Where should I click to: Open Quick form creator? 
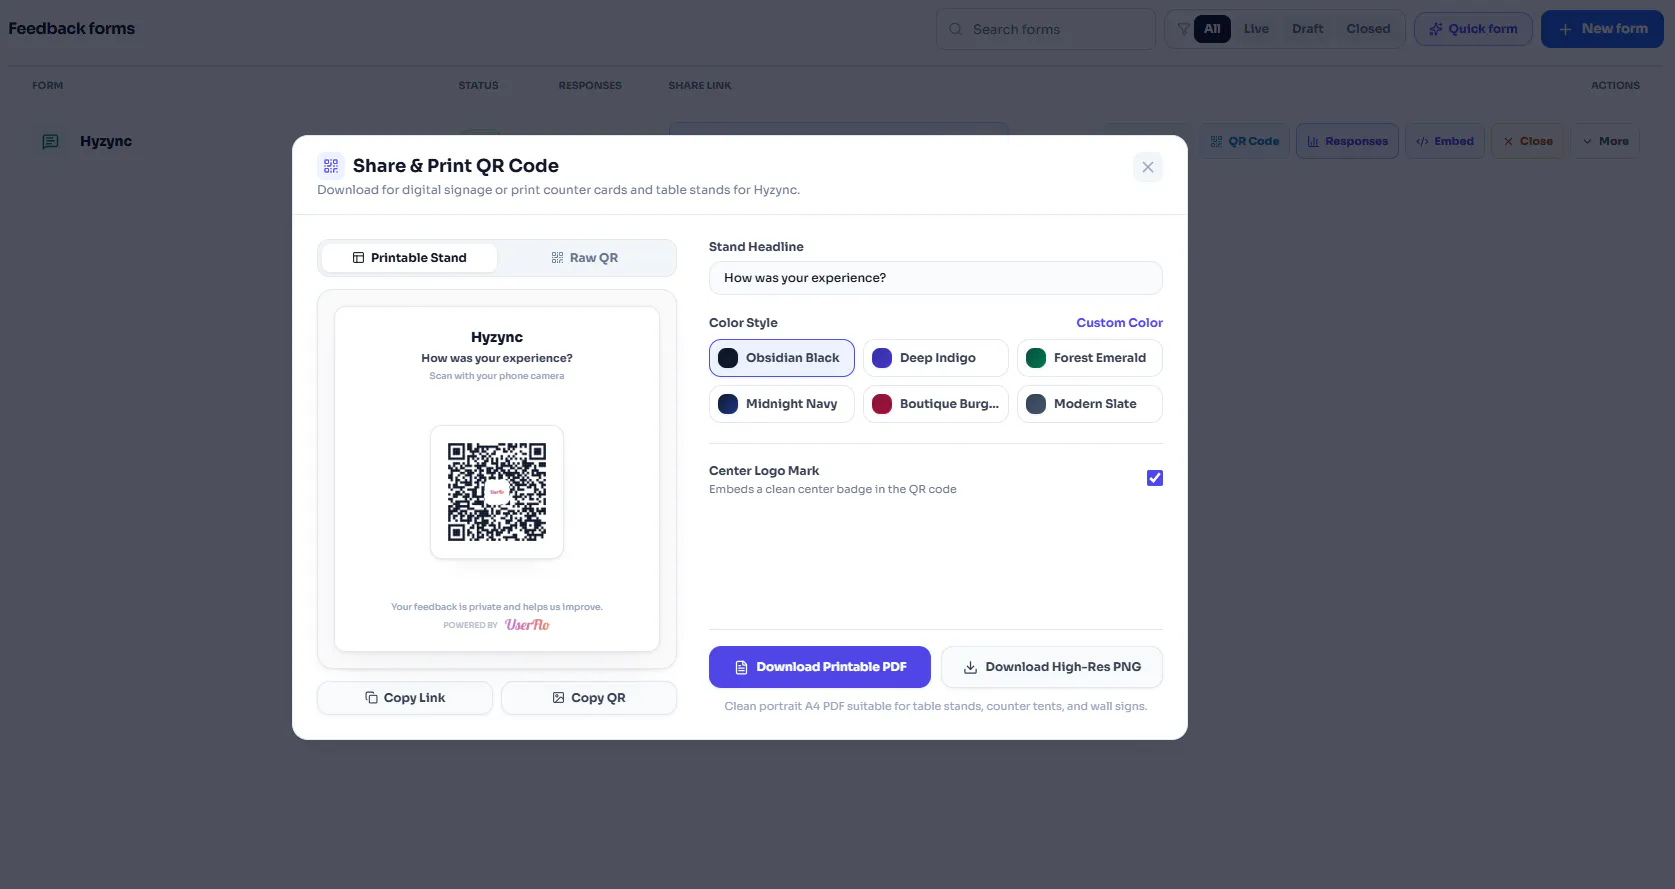click(x=1473, y=29)
